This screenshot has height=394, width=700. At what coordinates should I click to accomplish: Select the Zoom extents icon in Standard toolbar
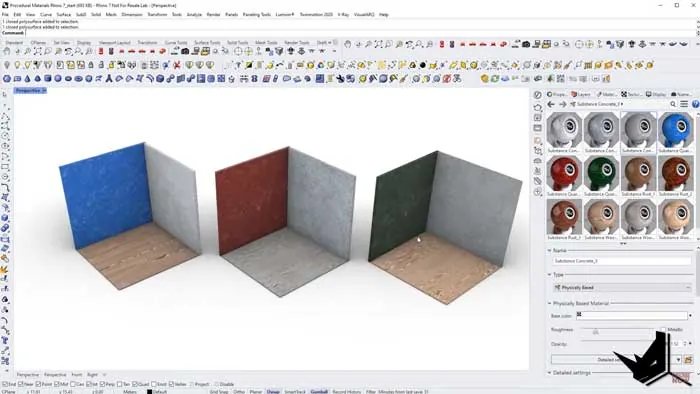click(38, 52)
